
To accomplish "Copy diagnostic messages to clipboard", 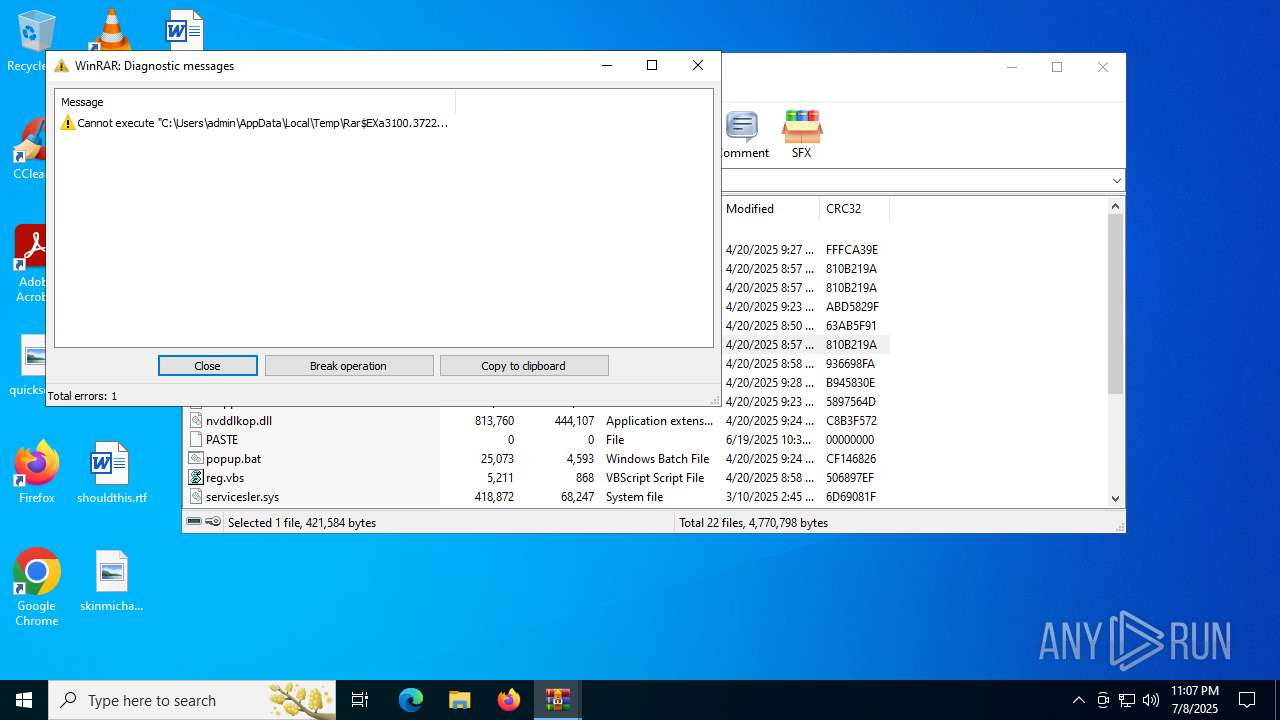I will [524, 366].
